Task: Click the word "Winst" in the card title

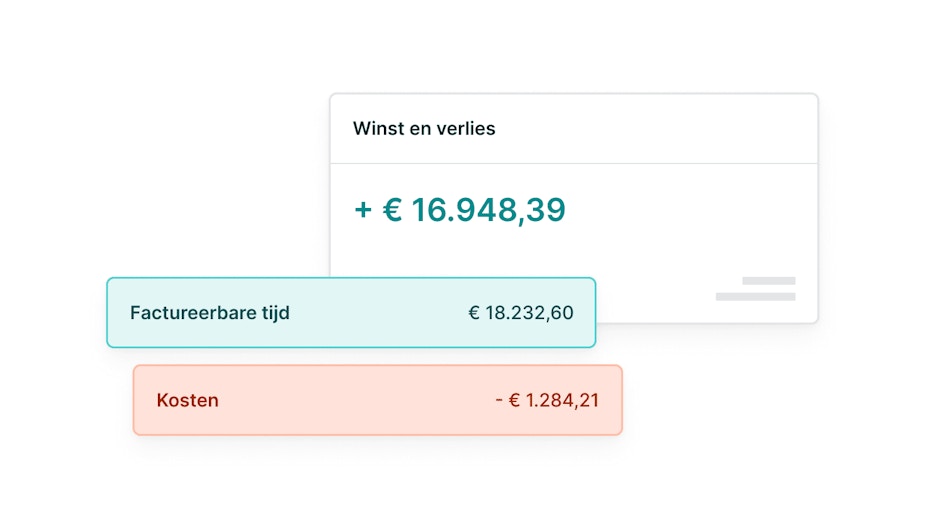Action: click(x=377, y=129)
